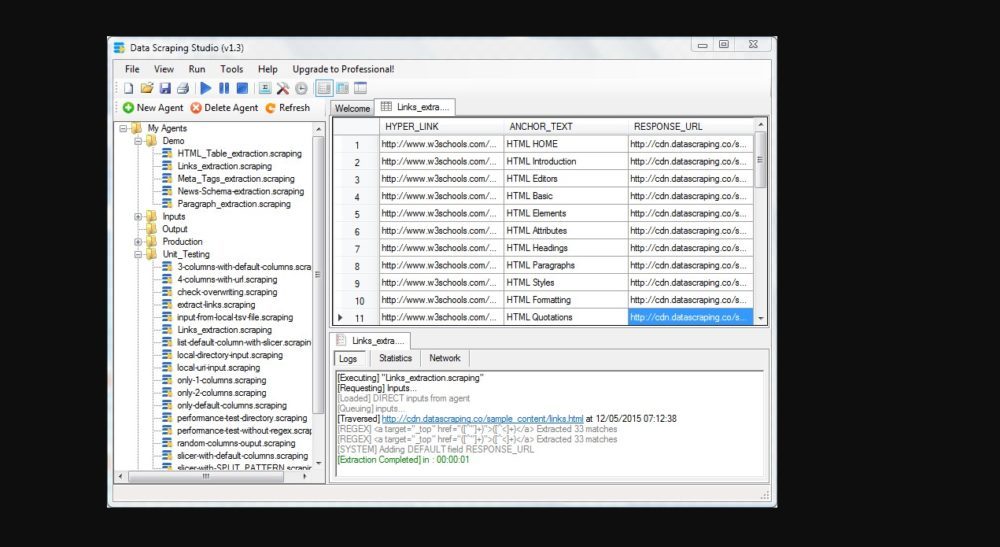1000x547 pixels.
Task: Pause the running agent via toolbar
Action: [224, 88]
